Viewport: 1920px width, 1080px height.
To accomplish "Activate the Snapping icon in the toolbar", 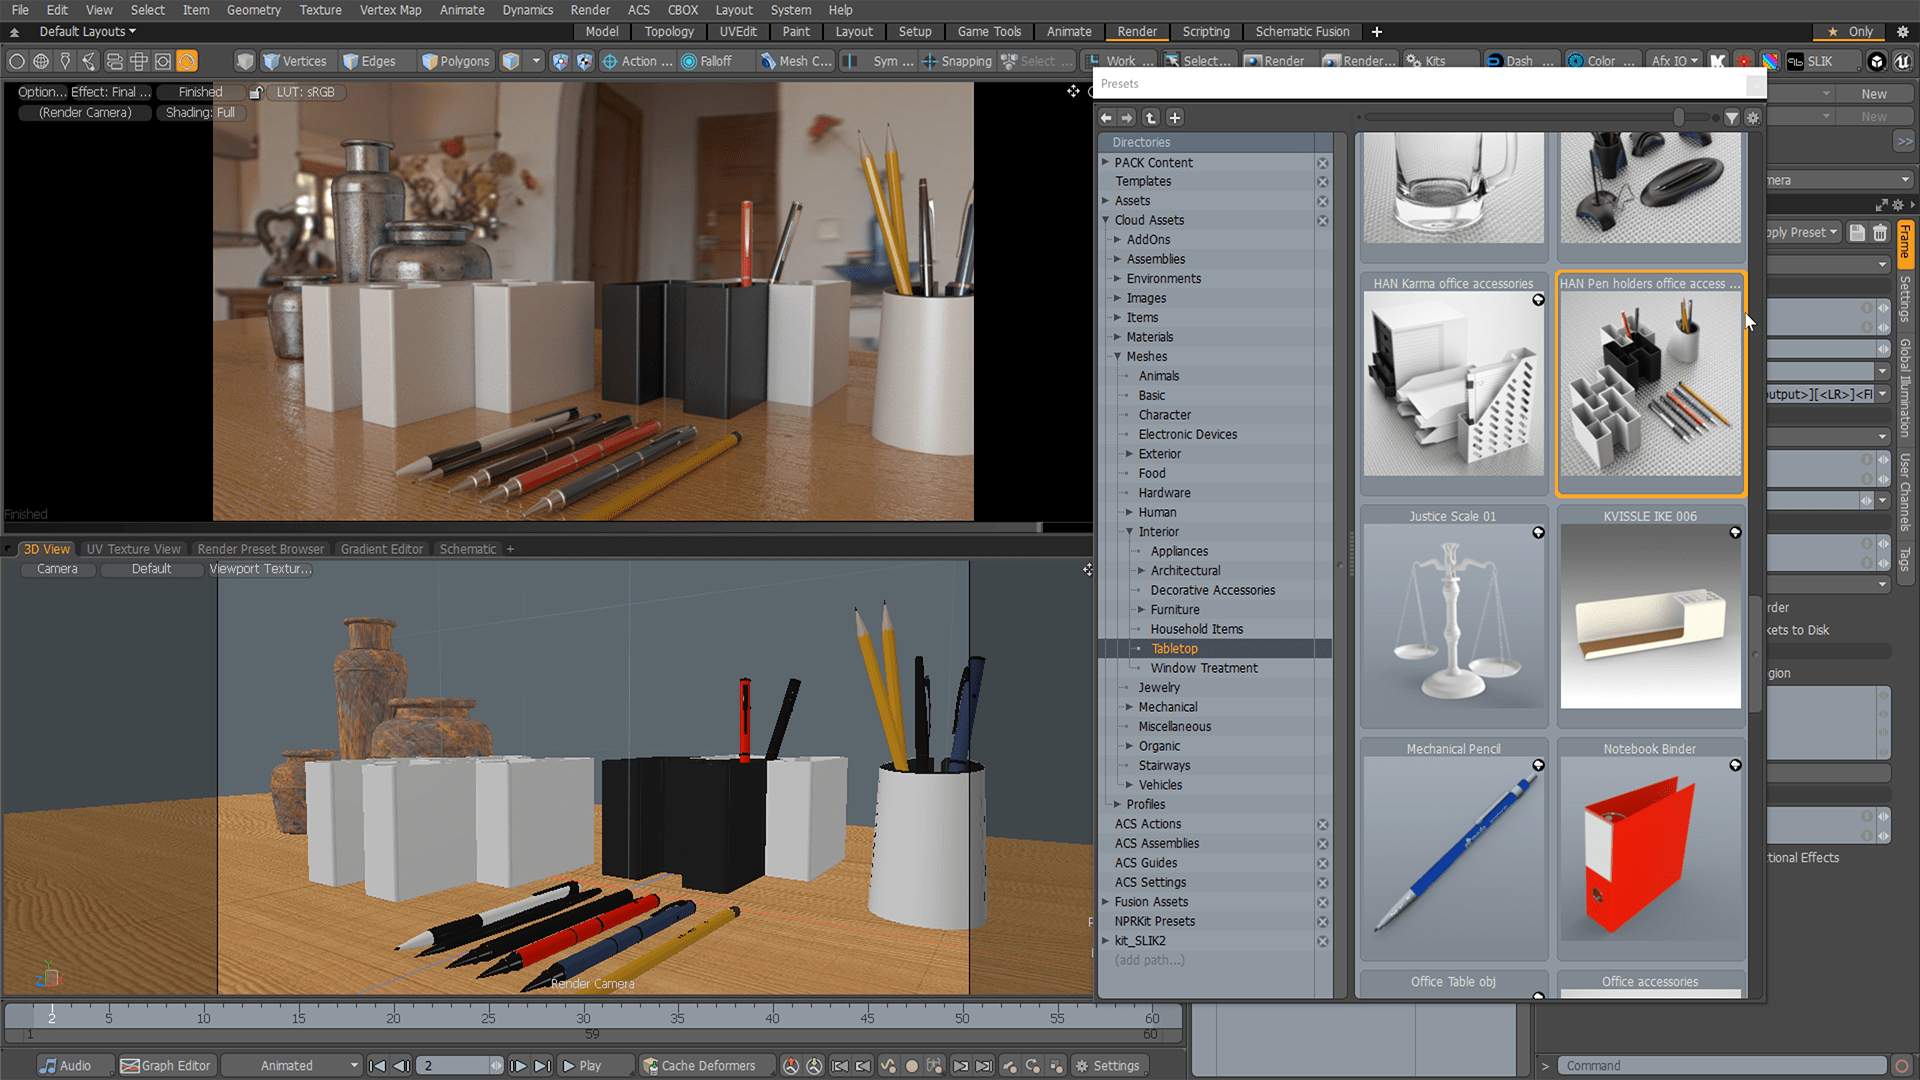I will (932, 61).
